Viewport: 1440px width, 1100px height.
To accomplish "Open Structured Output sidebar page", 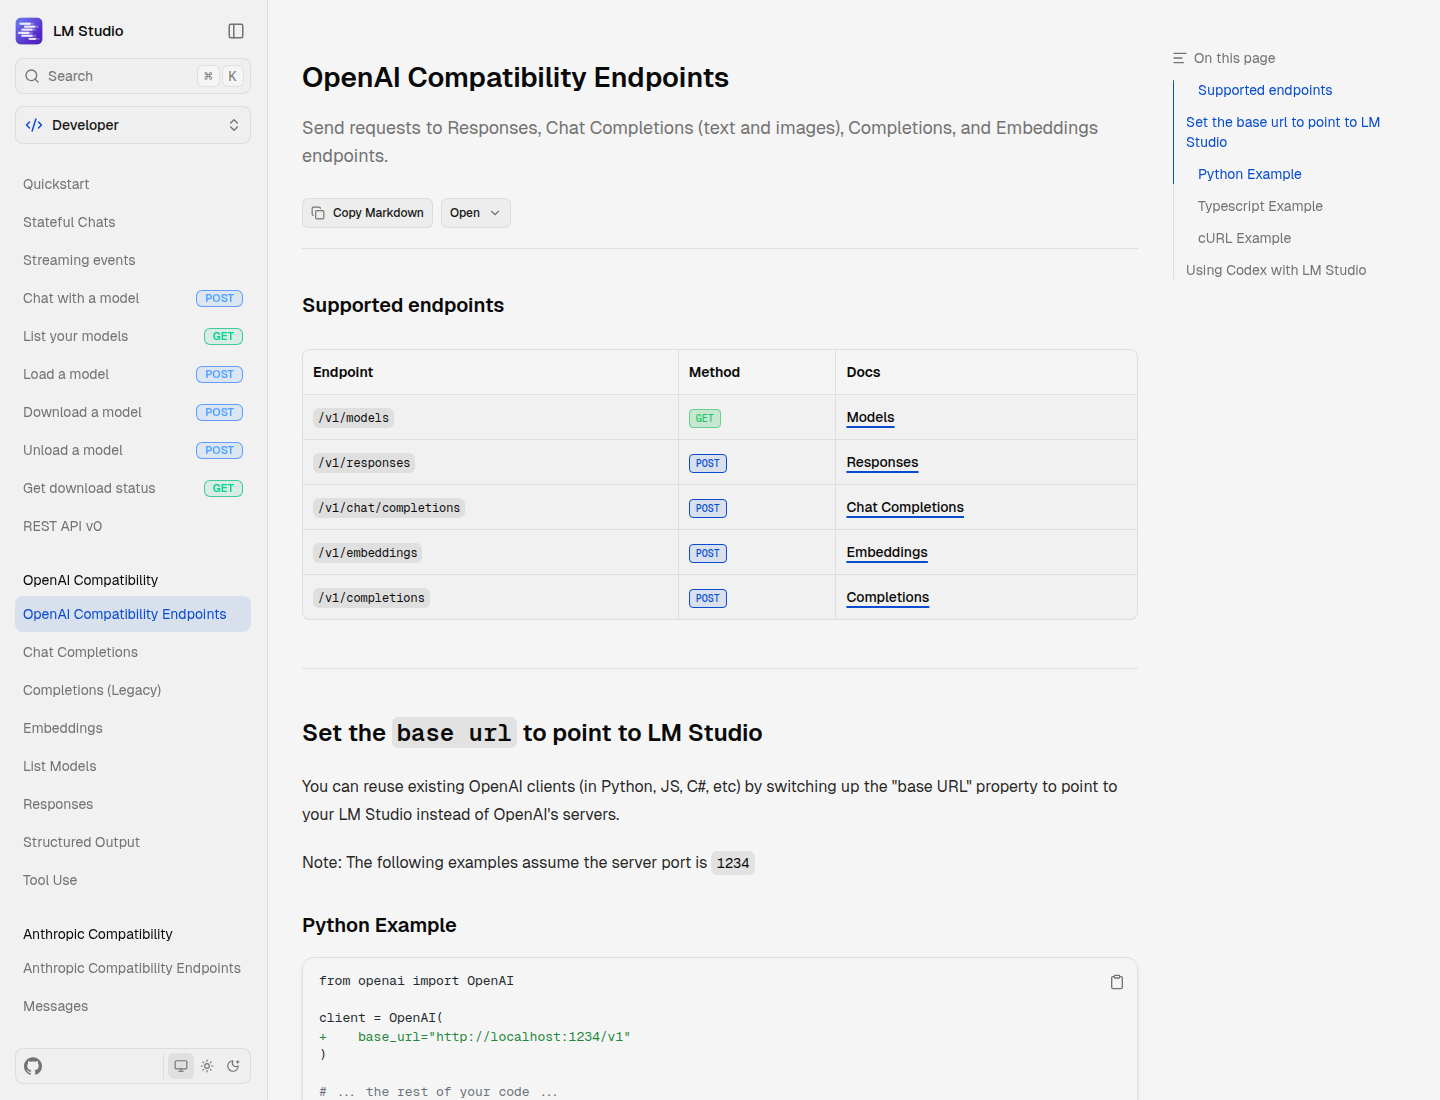I will (x=81, y=842).
